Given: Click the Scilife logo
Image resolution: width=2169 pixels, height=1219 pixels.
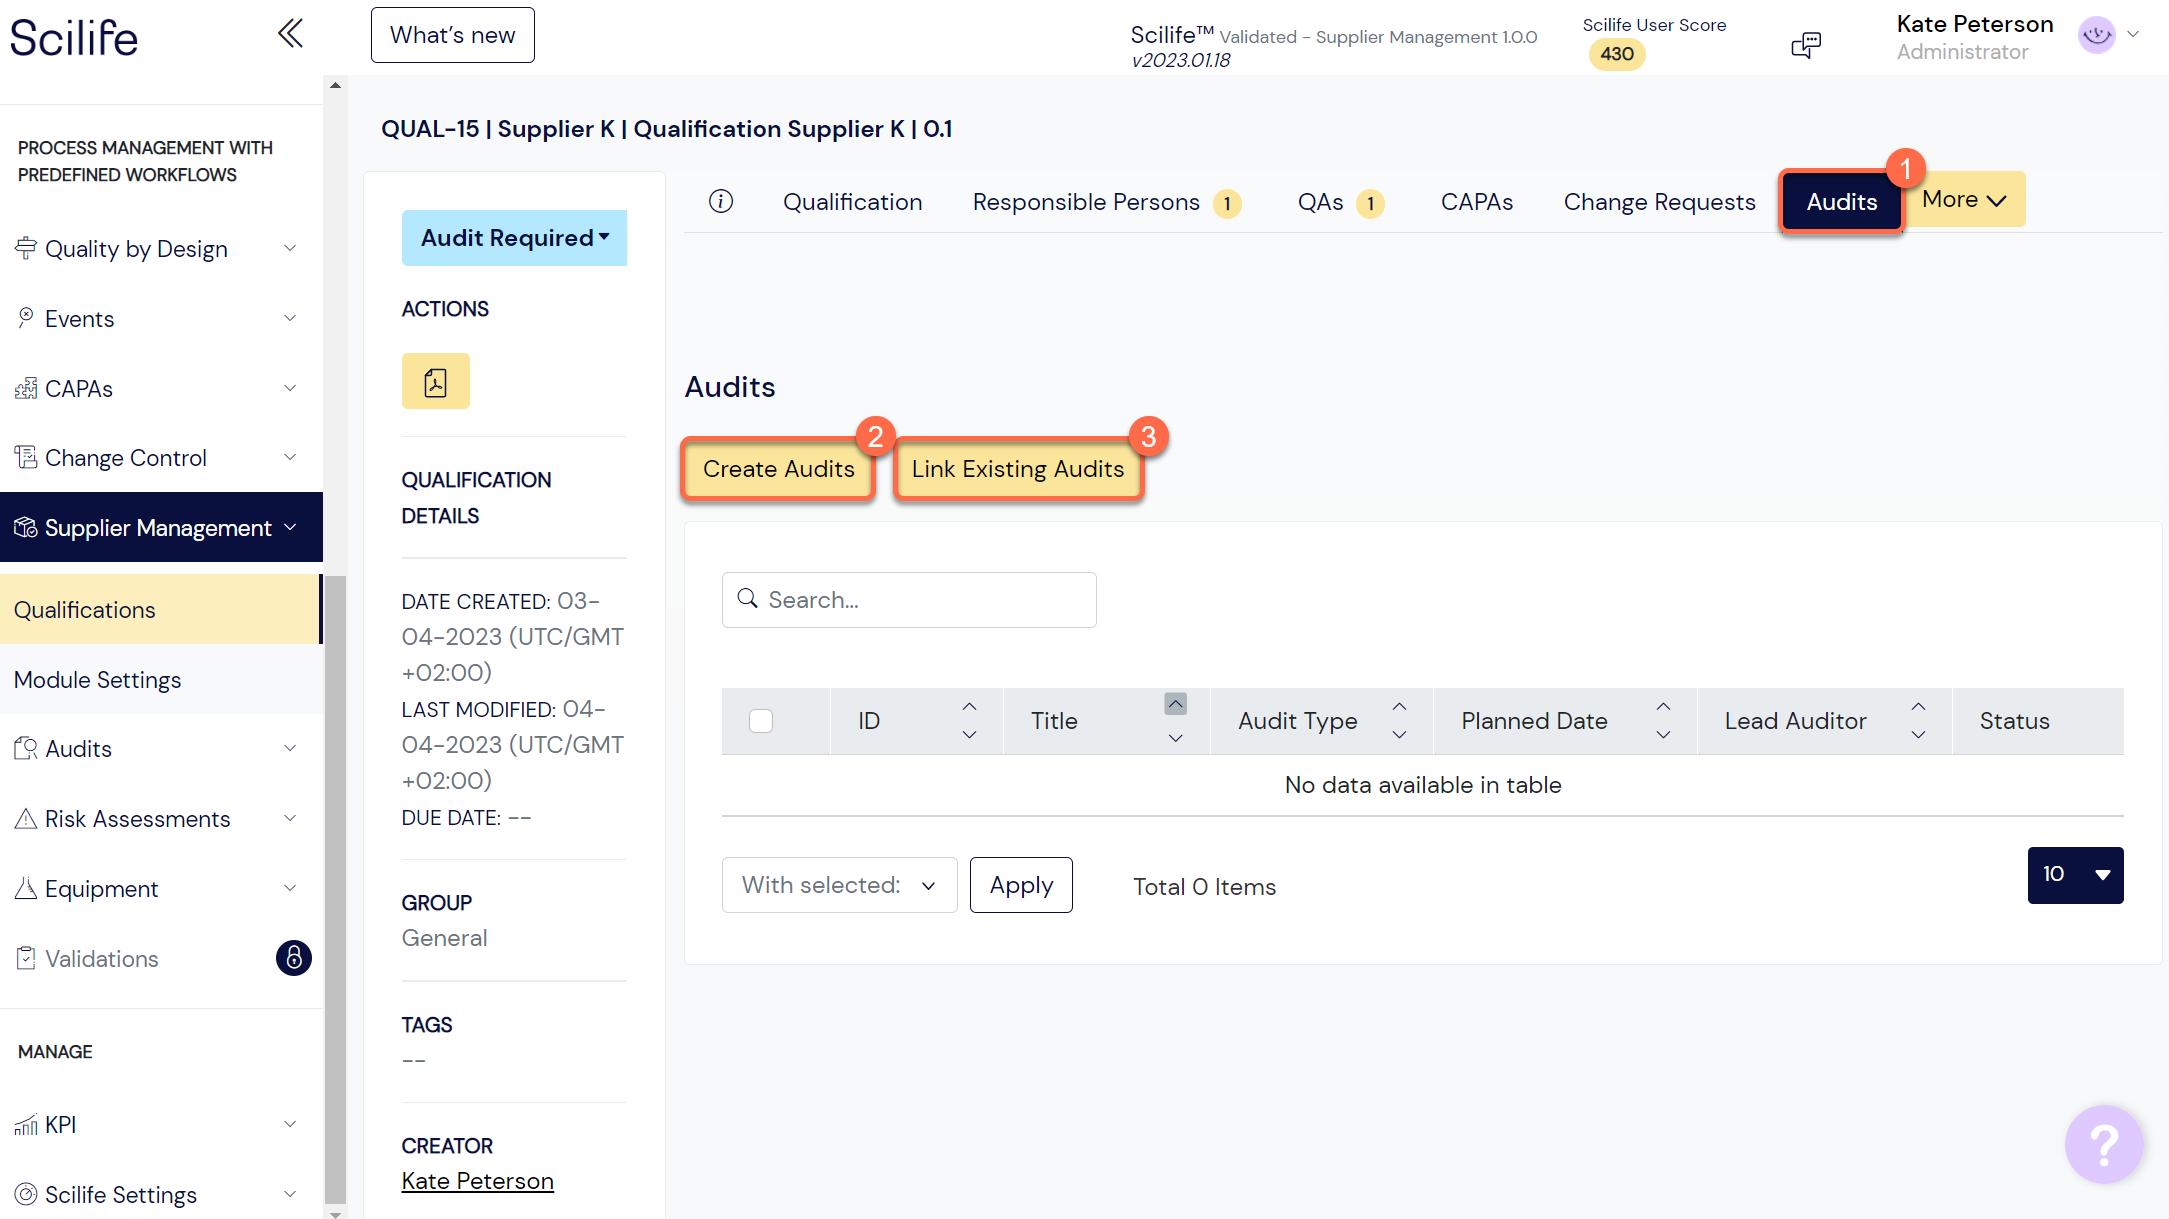Looking at the screenshot, I should 74,38.
